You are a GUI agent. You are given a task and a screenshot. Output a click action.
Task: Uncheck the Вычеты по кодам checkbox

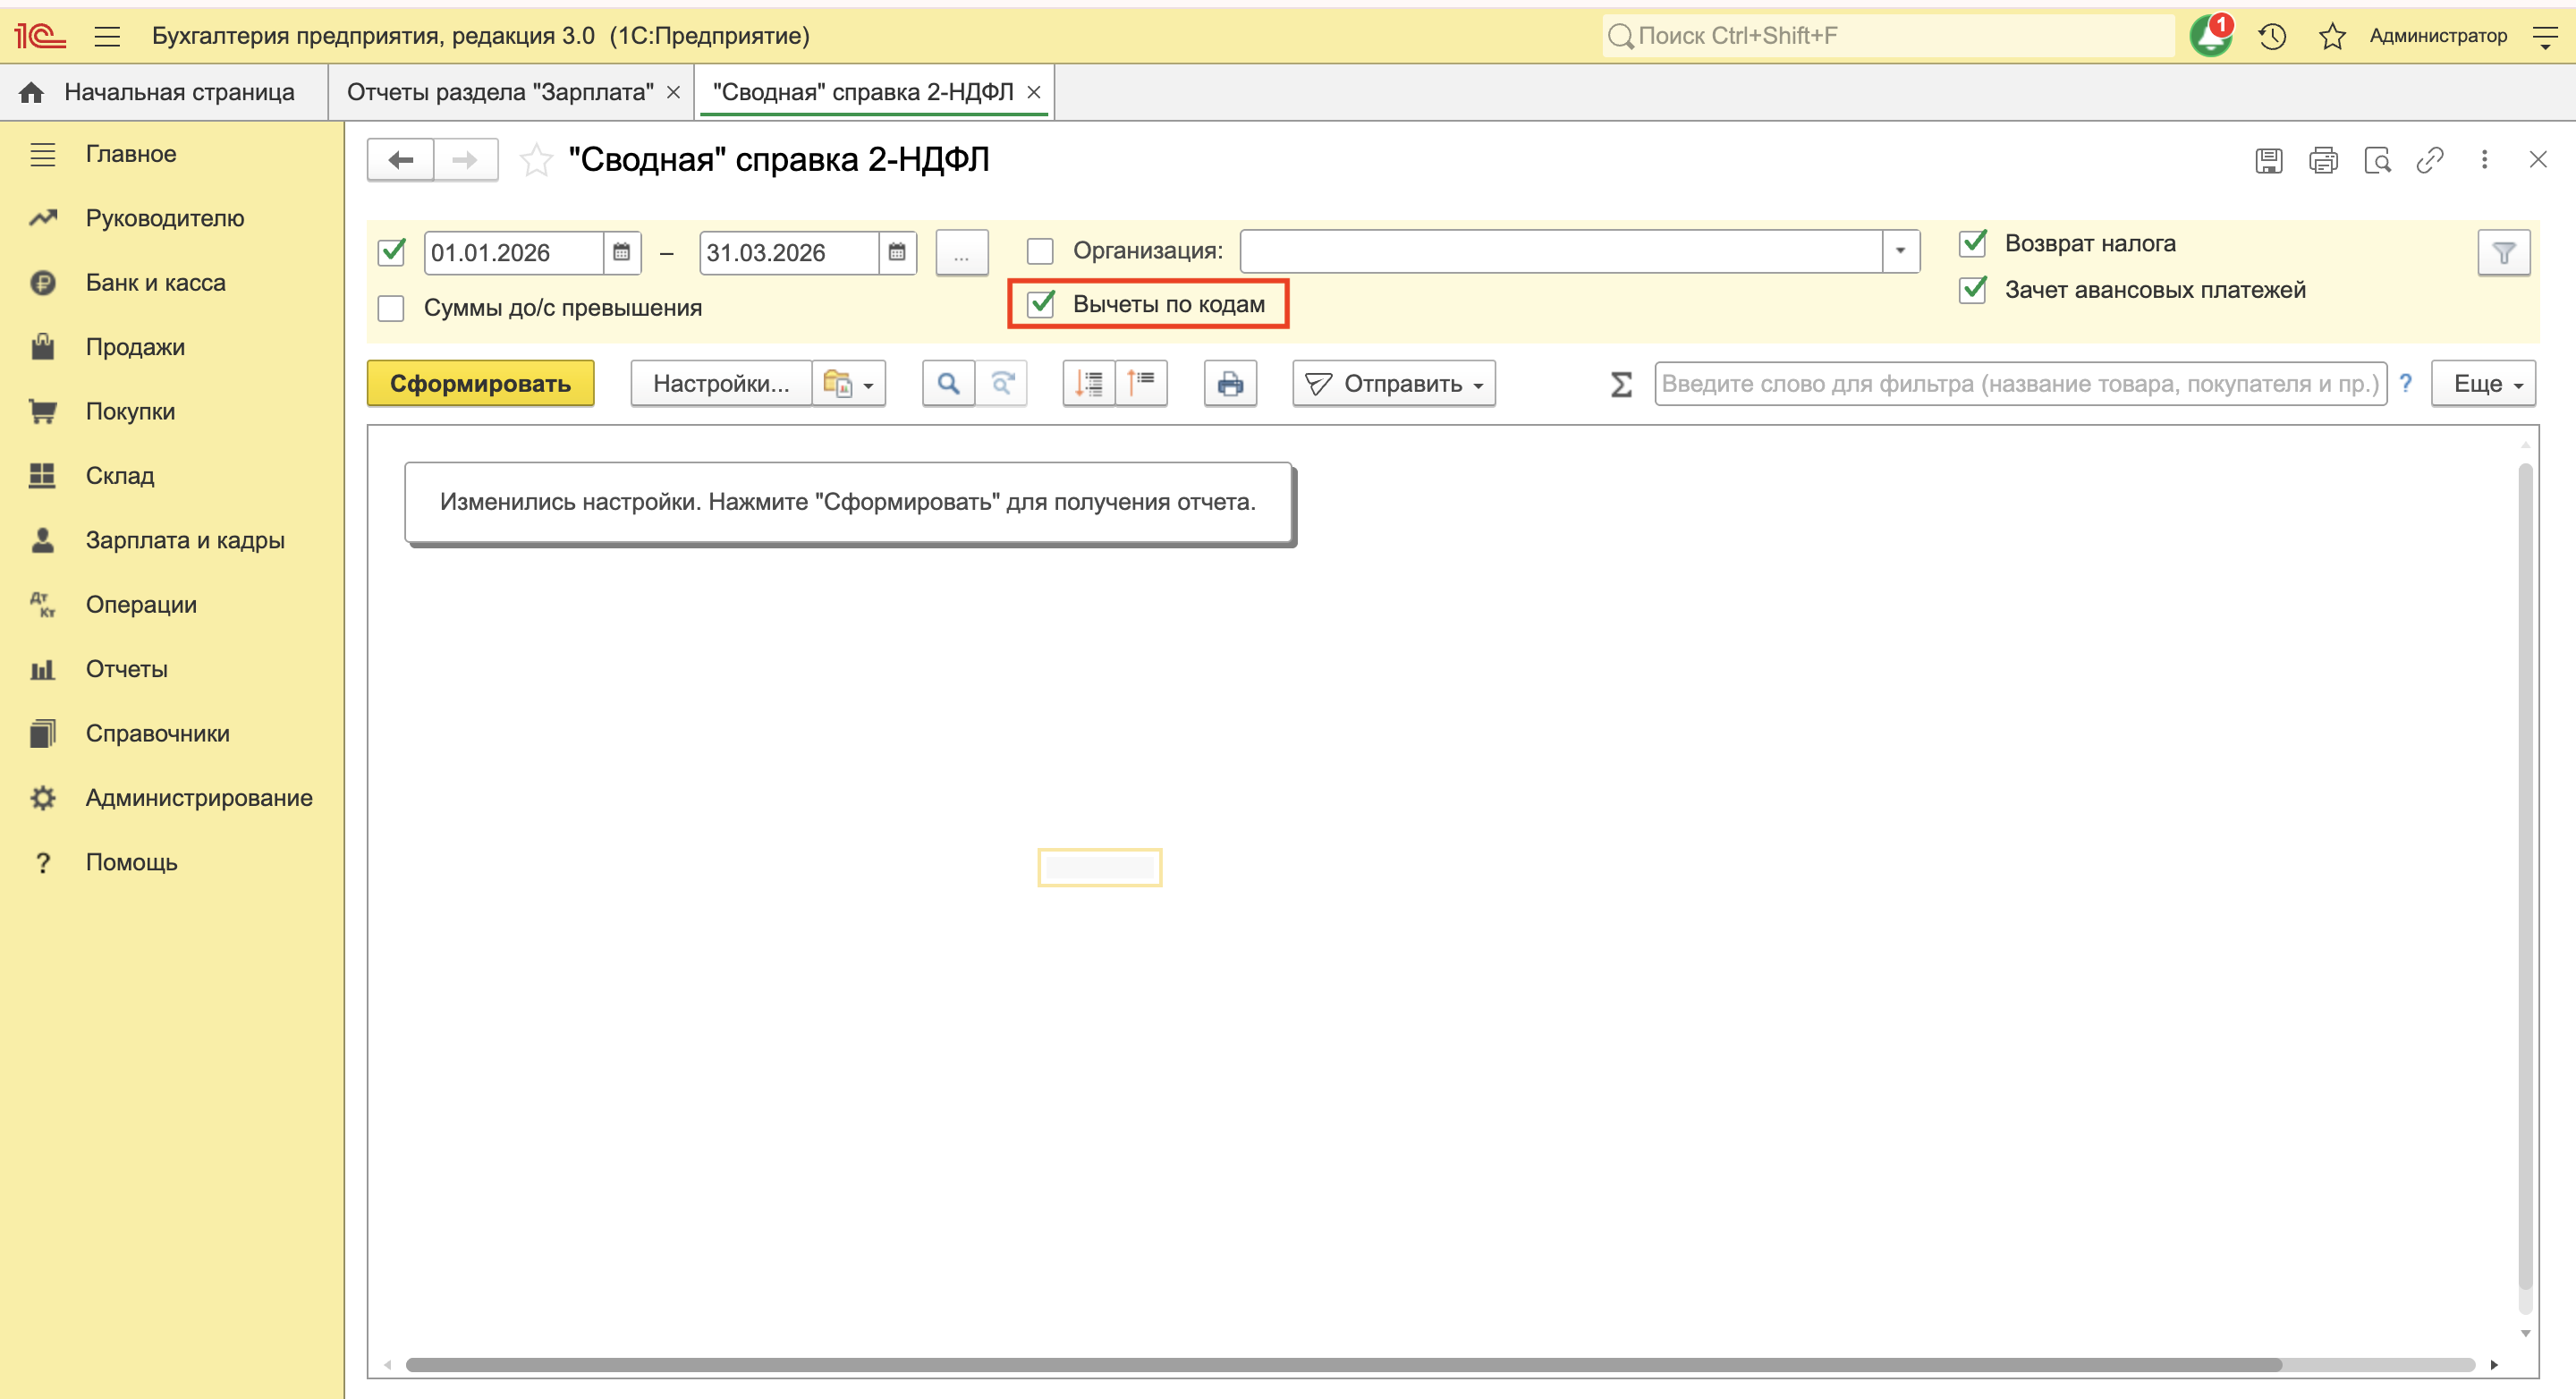[1041, 304]
